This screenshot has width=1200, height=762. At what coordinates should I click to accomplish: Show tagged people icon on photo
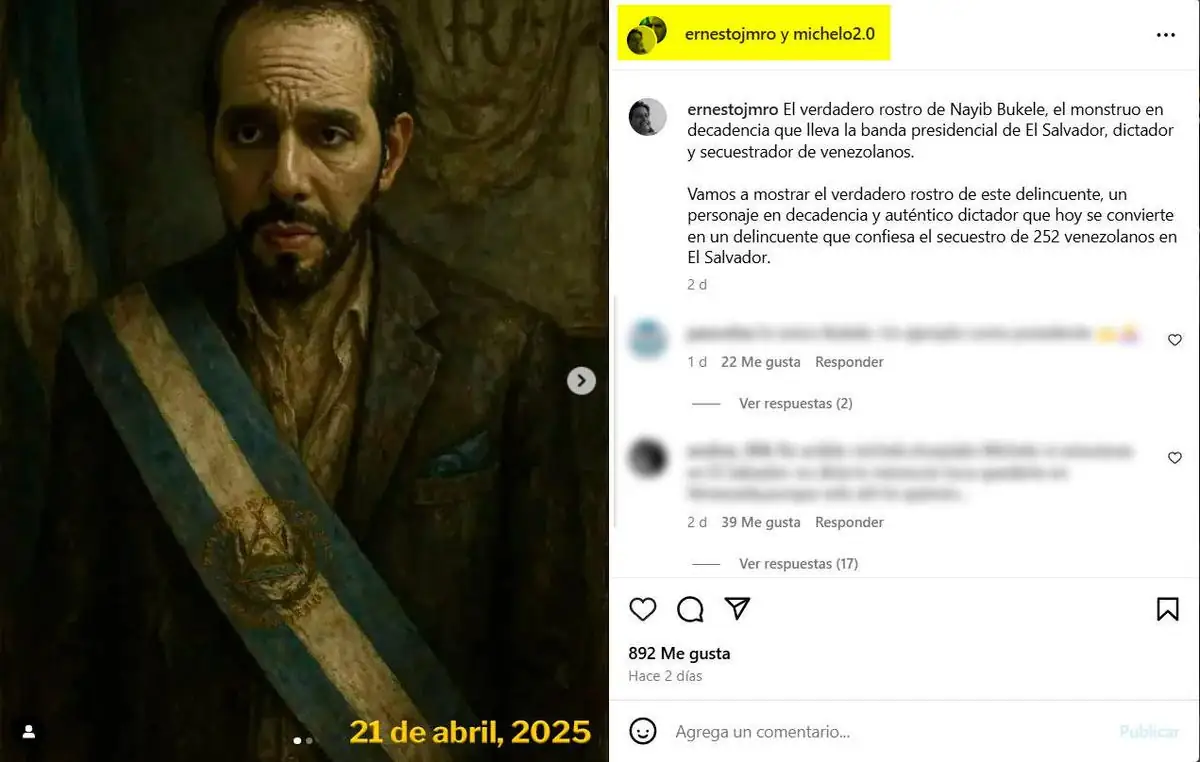29,732
